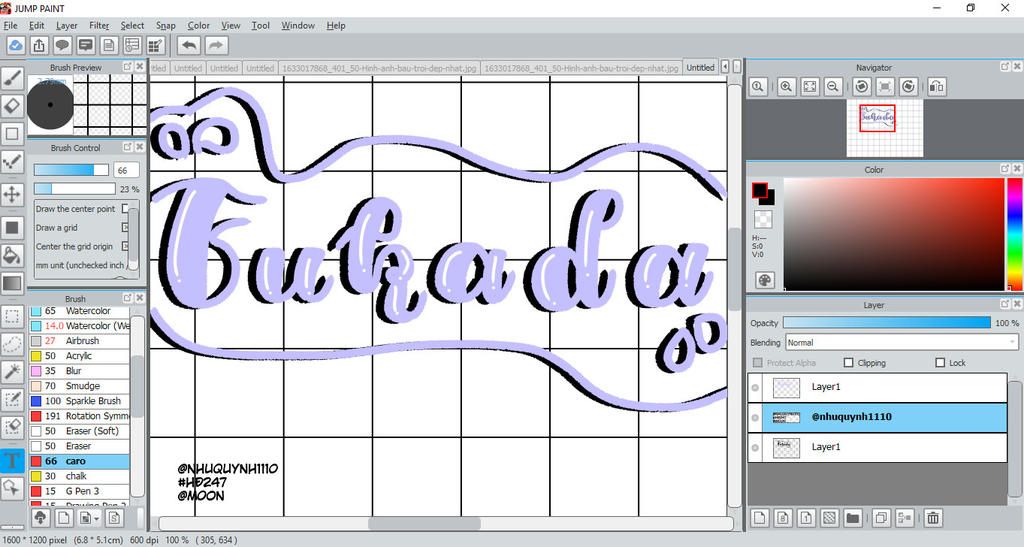The height and width of the screenshot is (547, 1024).
Task: Enable the Clipping checkbox
Action: (848, 362)
